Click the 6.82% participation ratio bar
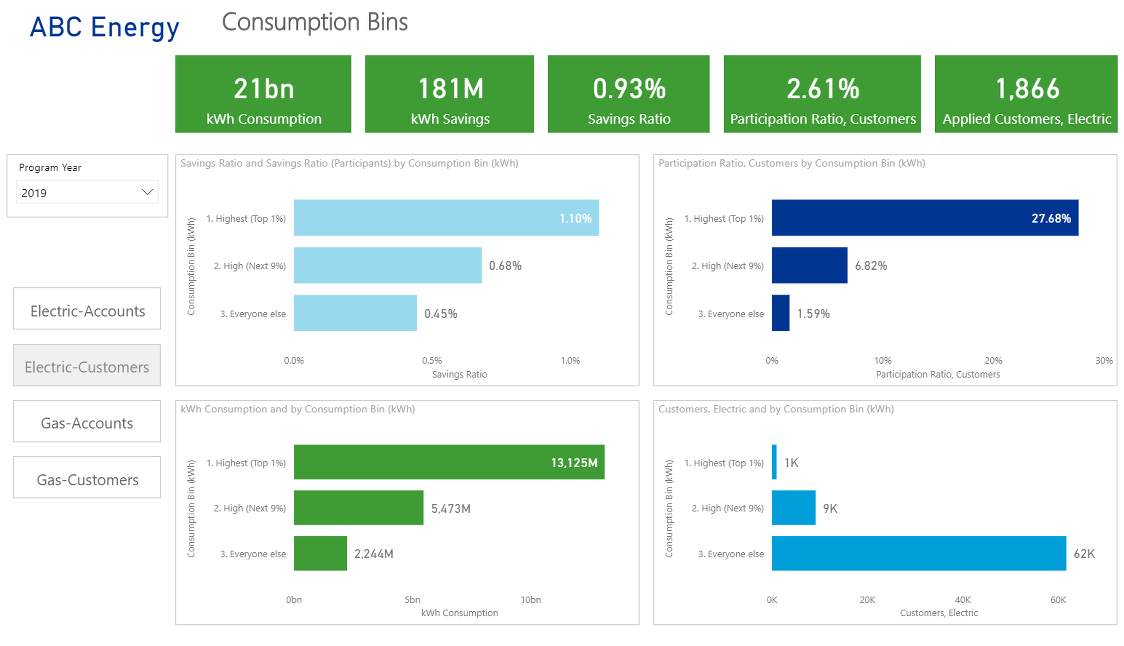 coord(809,266)
